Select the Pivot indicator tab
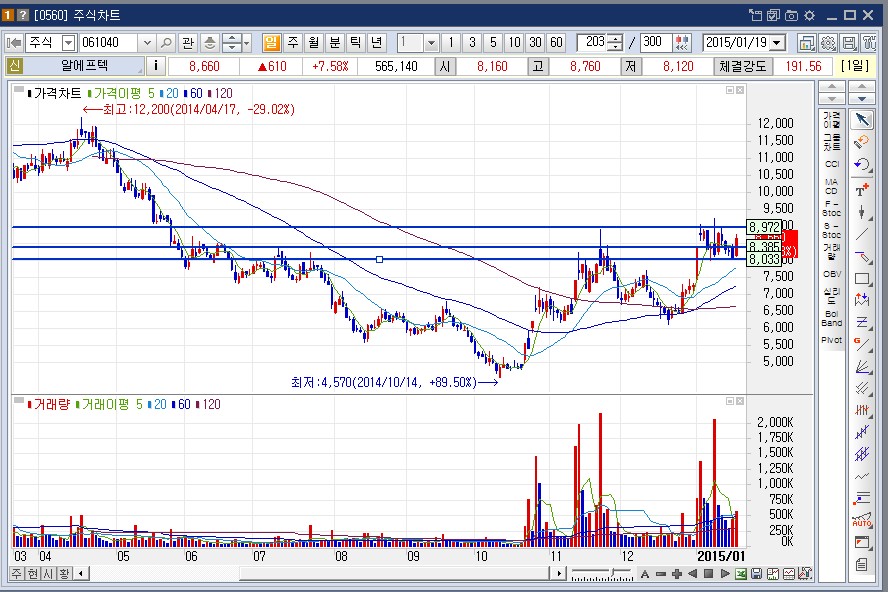Image resolution: width=888 pixels, height=592 pixels. (x=832, y=340)
